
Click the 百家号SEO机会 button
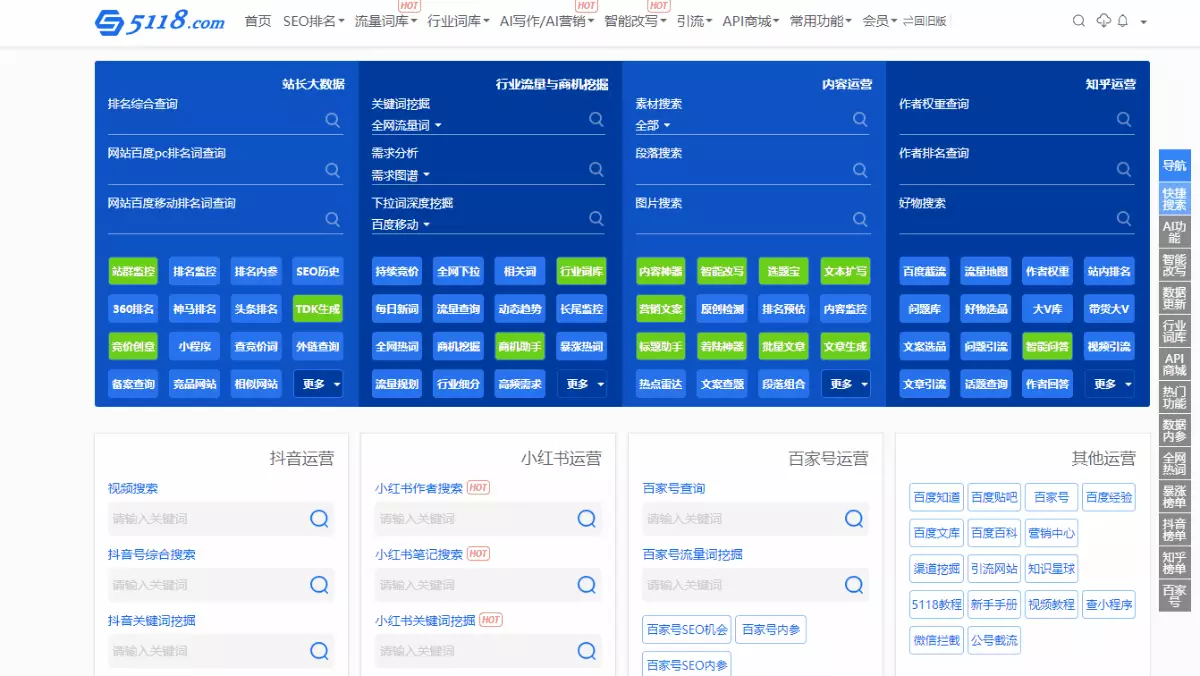point(686,630)
